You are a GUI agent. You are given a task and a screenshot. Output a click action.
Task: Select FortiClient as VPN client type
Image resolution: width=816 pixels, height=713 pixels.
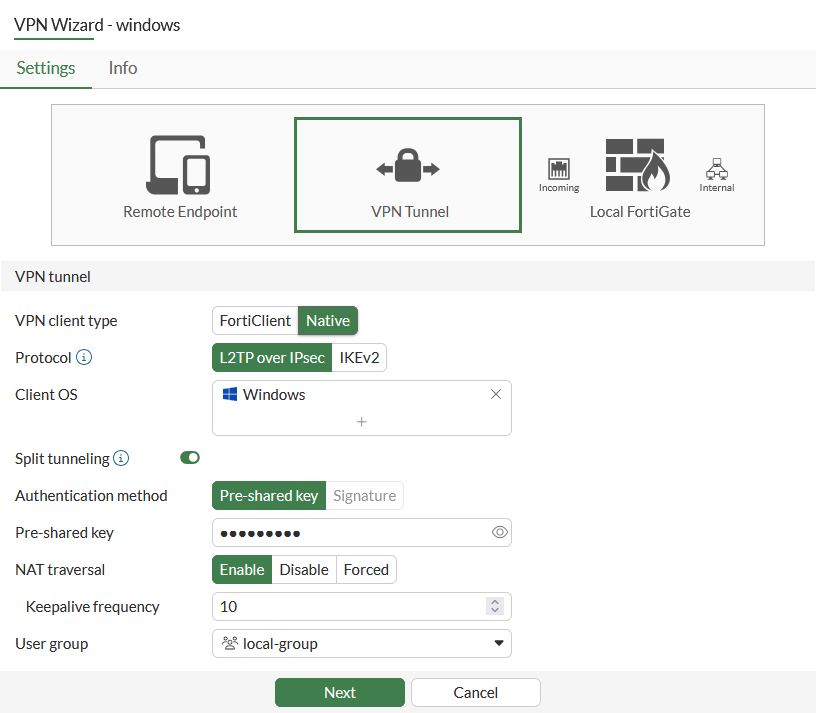[x=255, y=321]
